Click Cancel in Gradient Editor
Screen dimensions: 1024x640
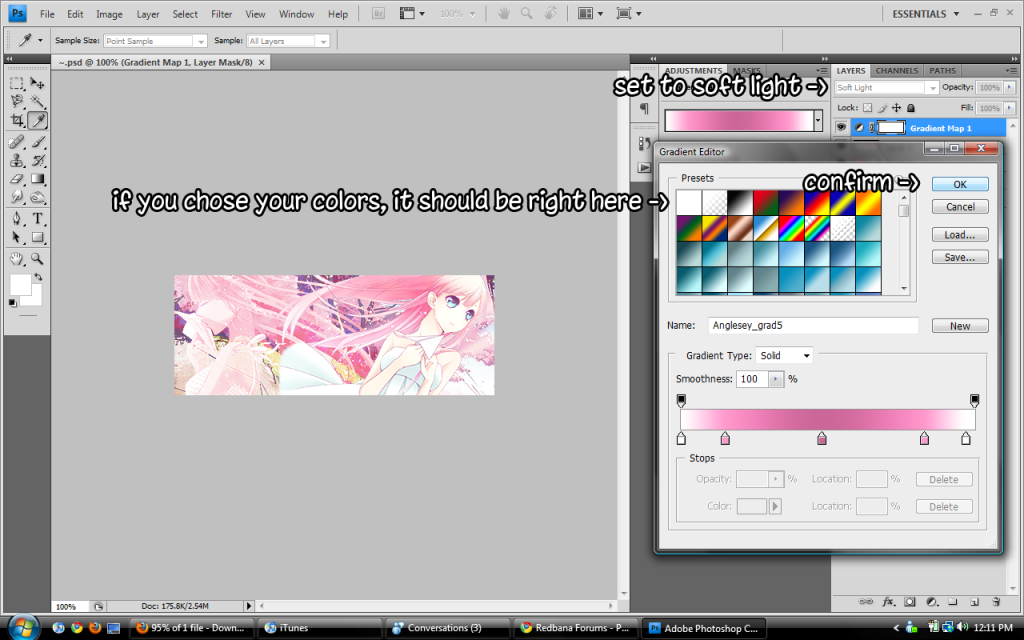coord(960,206)
